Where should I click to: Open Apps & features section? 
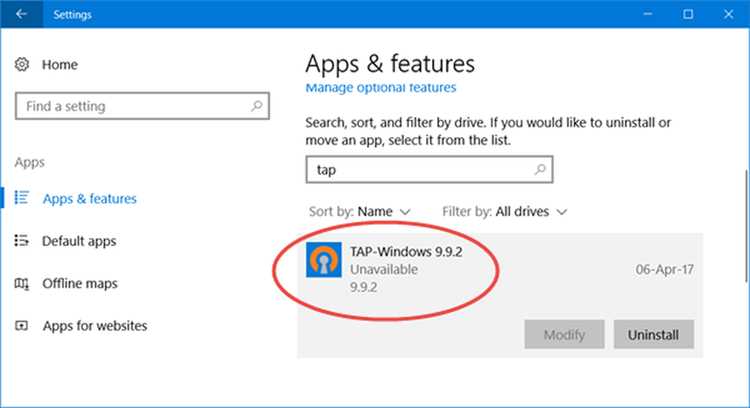point(89,198)
